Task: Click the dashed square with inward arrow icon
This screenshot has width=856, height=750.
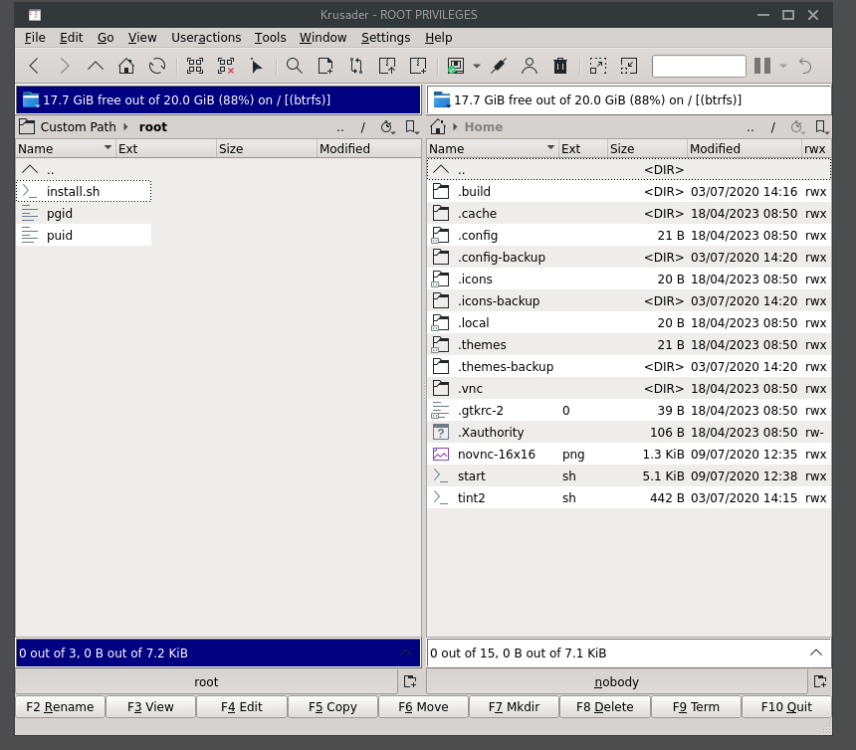Action: point(629,66)
